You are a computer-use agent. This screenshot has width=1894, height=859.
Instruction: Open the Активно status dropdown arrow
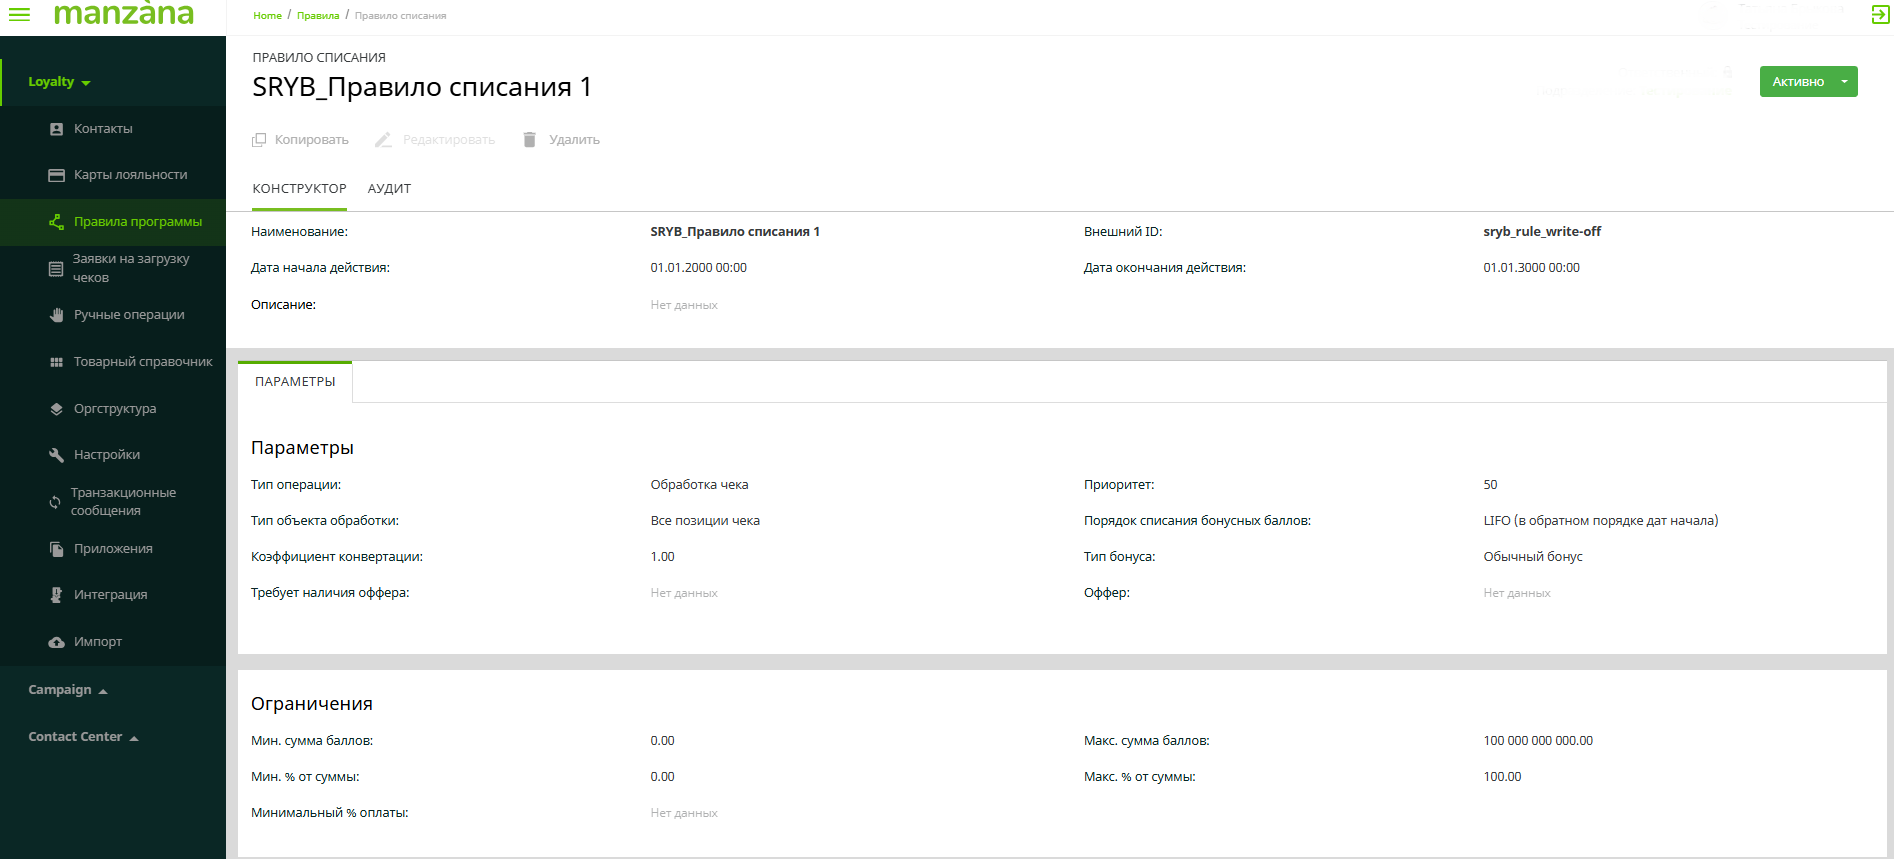(x=1844, y=82)
